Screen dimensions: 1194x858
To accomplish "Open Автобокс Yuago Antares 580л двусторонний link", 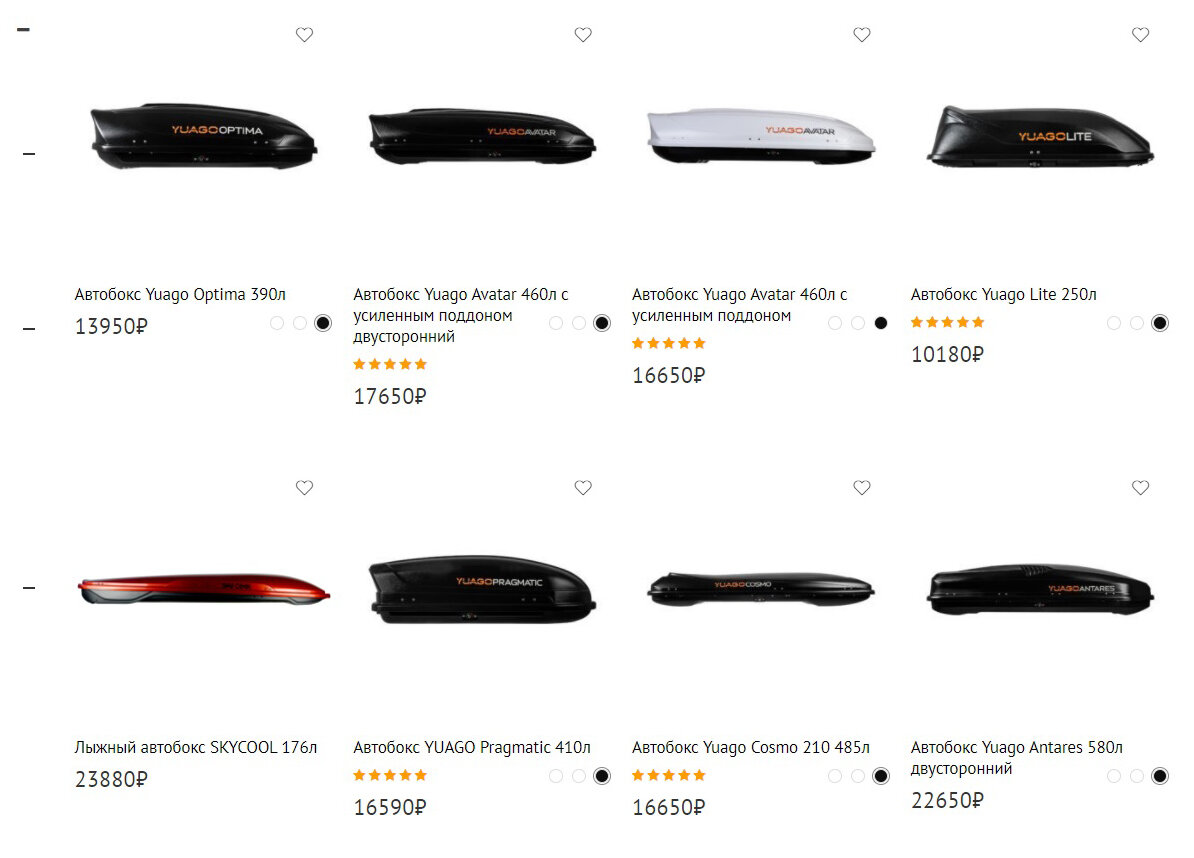I will pyautogui.click(x=1017, y=758).
